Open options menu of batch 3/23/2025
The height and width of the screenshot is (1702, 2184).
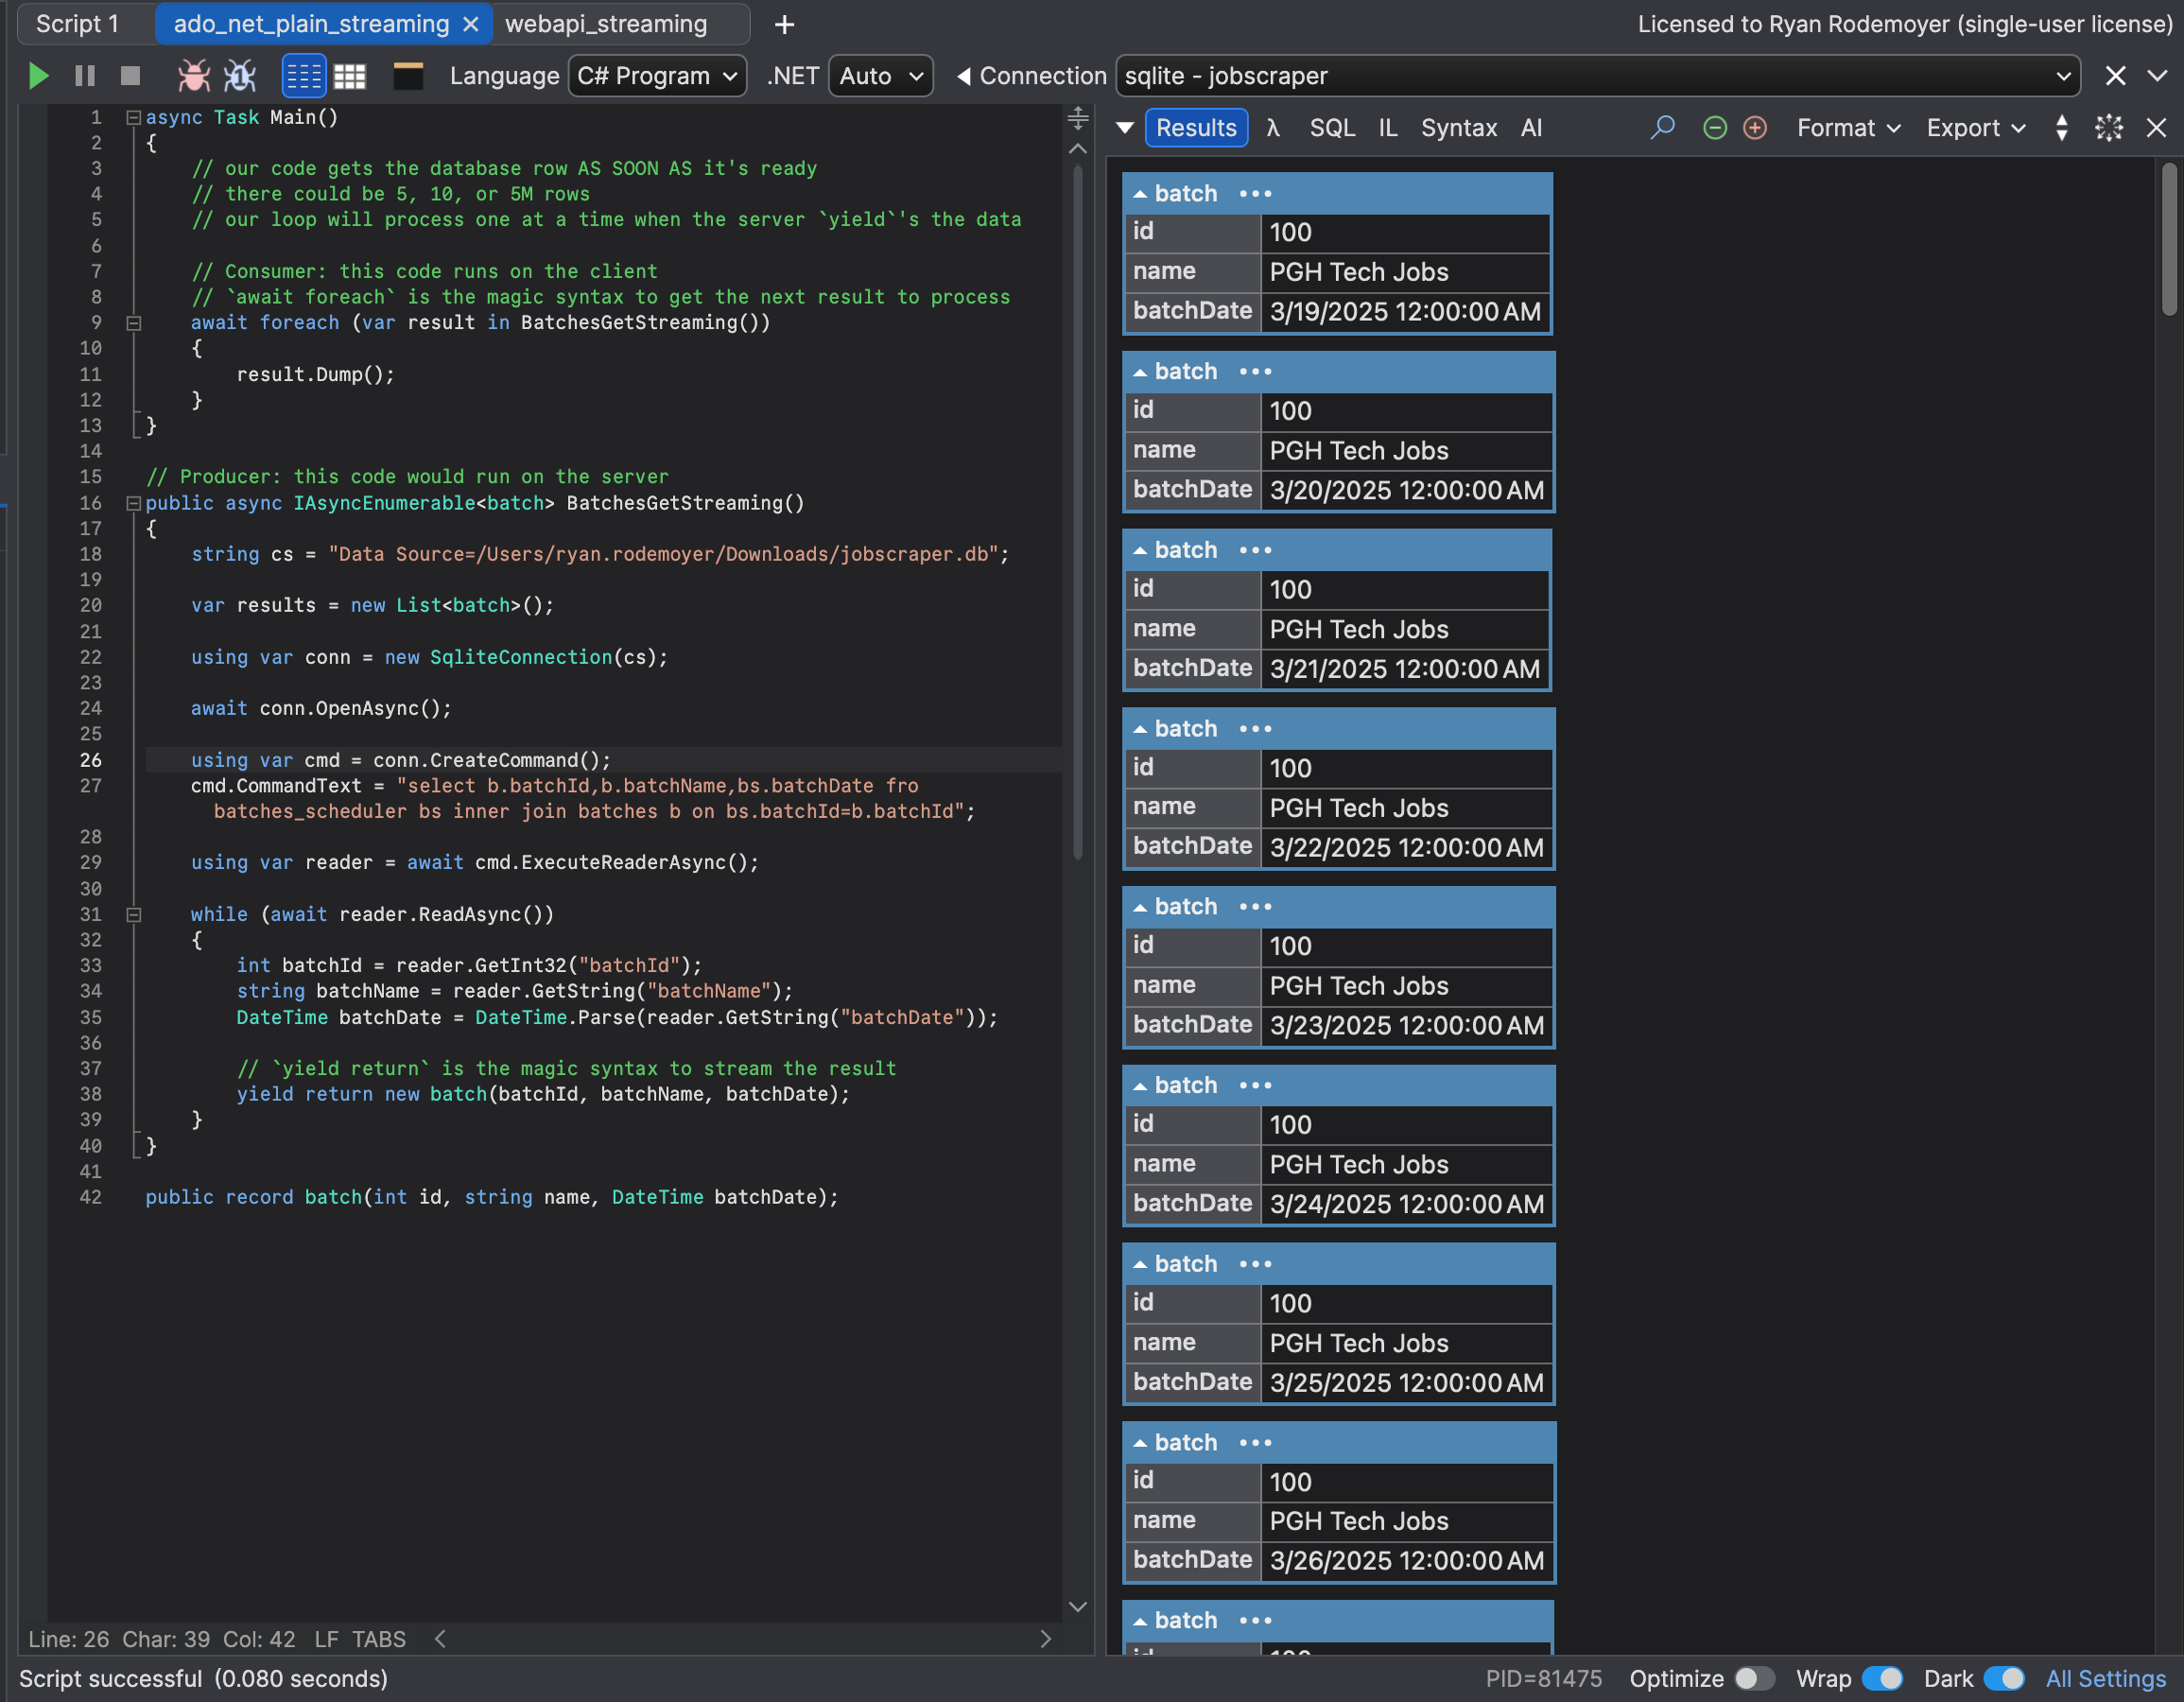1255,907
